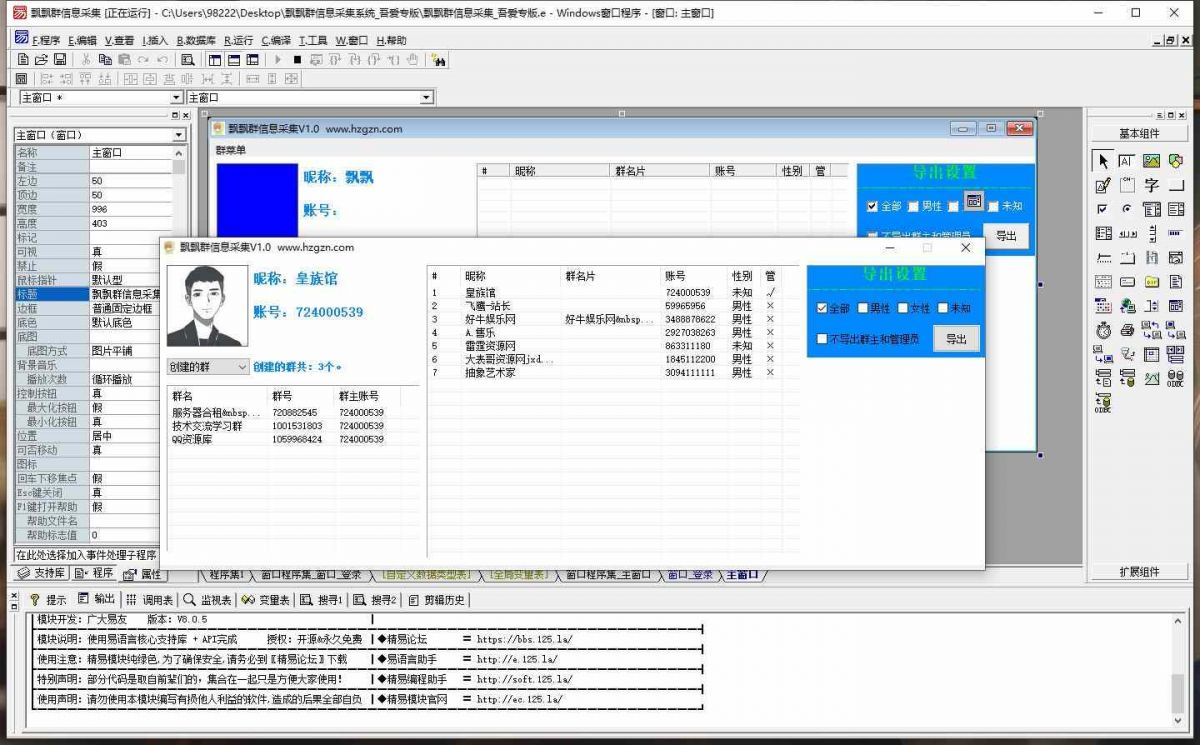Image resolution: width=1200 pixels, height=745 pixels.
Task: Expand the 主窗口（窗口）property selector dropdown
Action: [179, 135]
